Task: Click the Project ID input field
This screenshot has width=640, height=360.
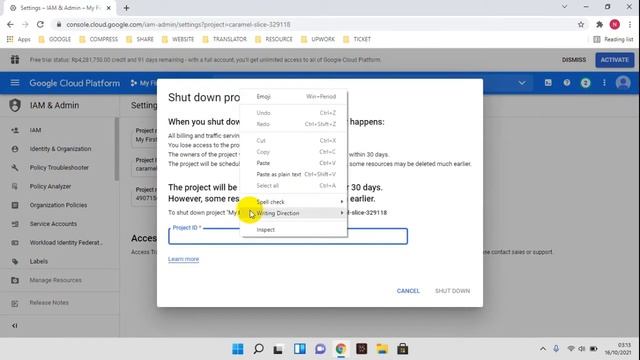Action: pos(288,236)
